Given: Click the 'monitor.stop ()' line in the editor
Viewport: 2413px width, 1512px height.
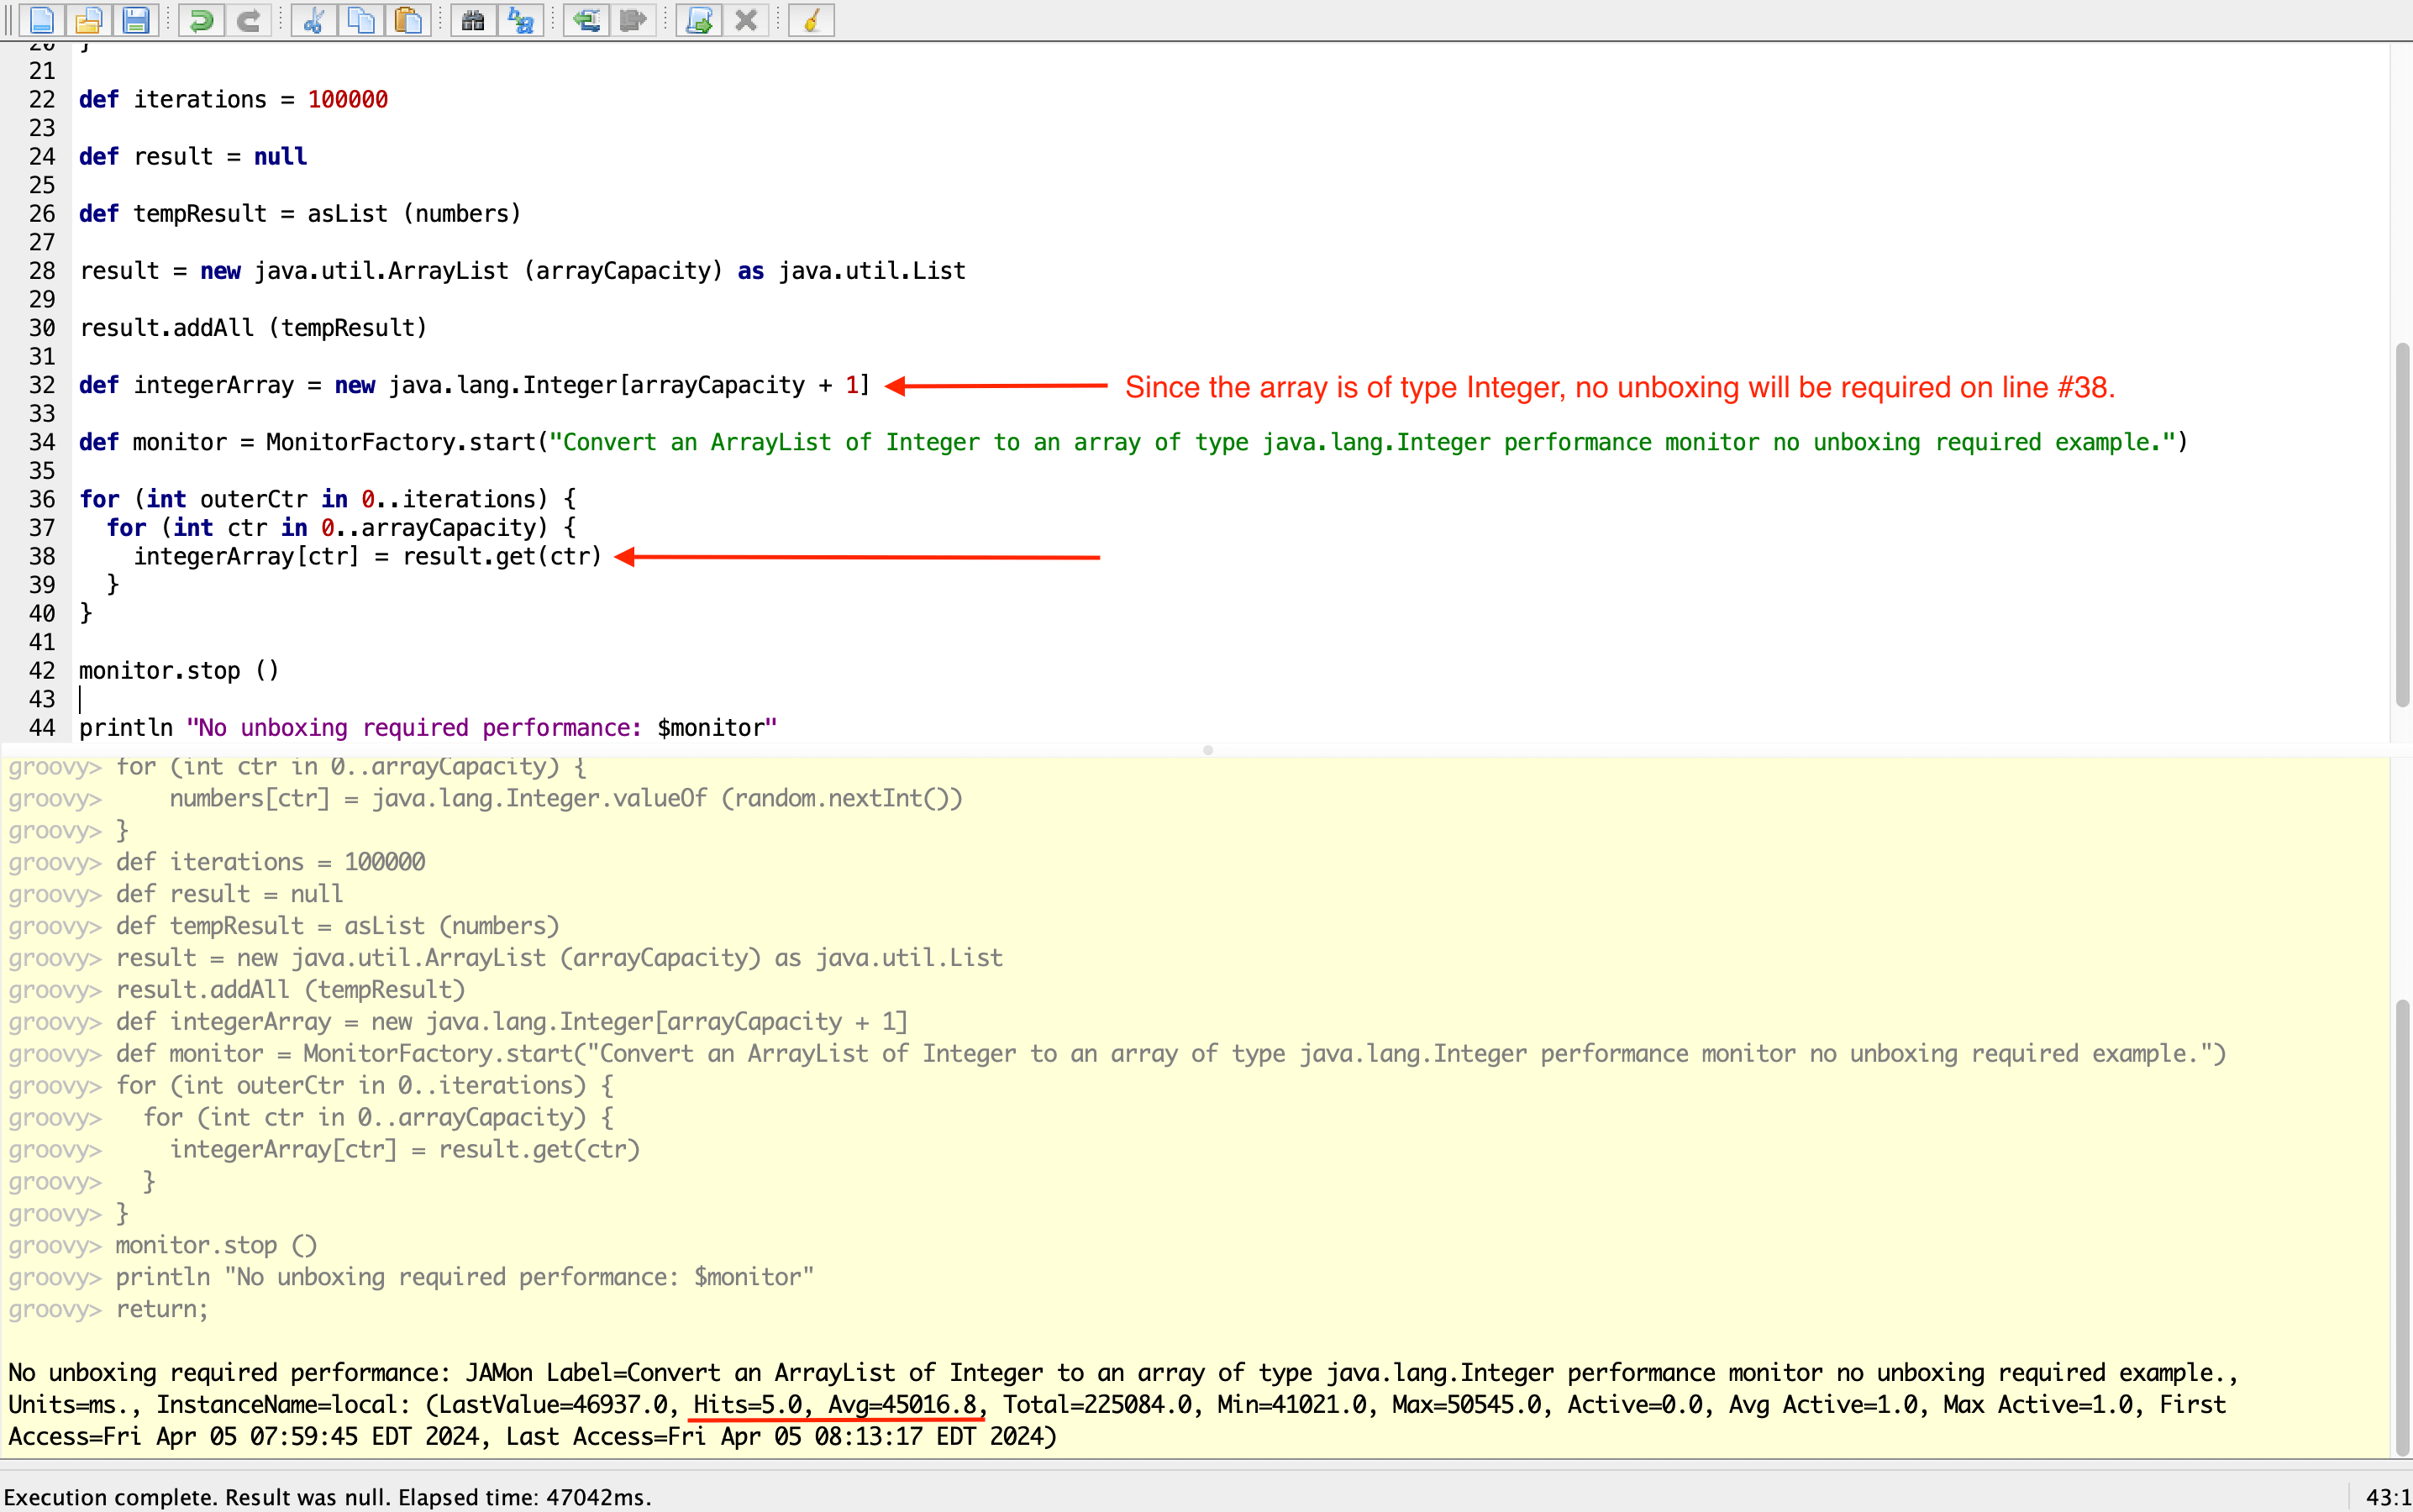Looking at the screenshot, I should [x=179, y=670].
